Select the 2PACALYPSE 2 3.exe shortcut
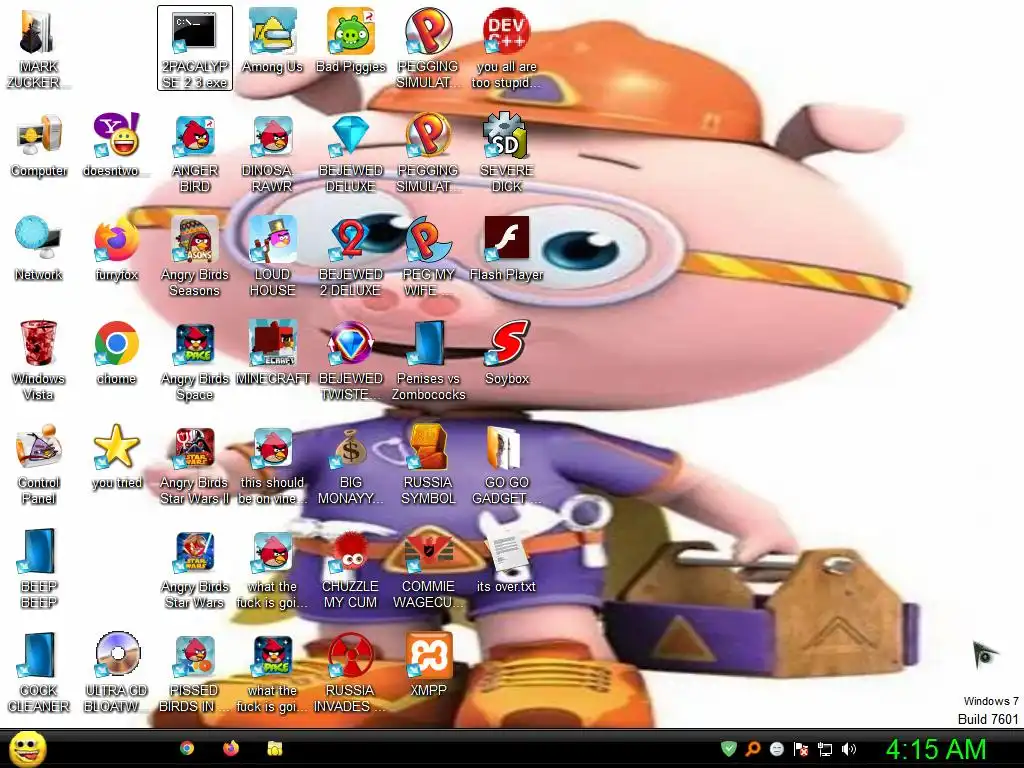1024x768 pixels. (x=195, y=47)
